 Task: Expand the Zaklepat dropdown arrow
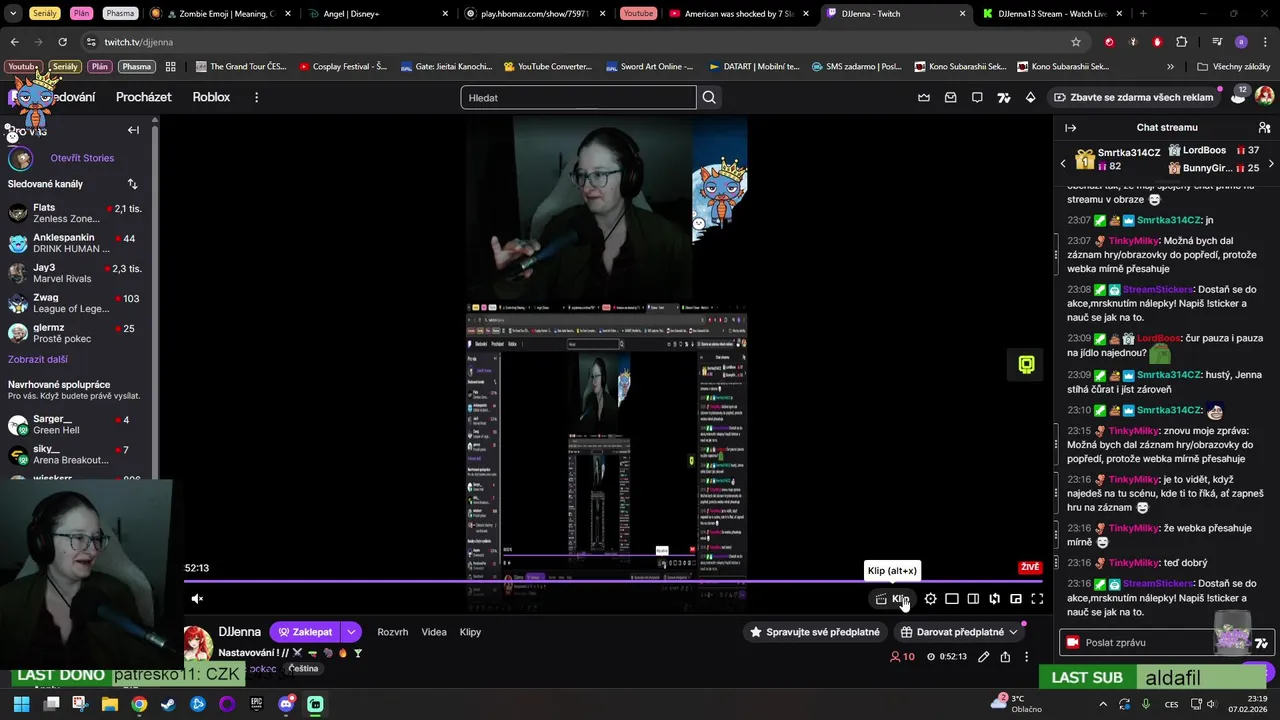point(351,632)
